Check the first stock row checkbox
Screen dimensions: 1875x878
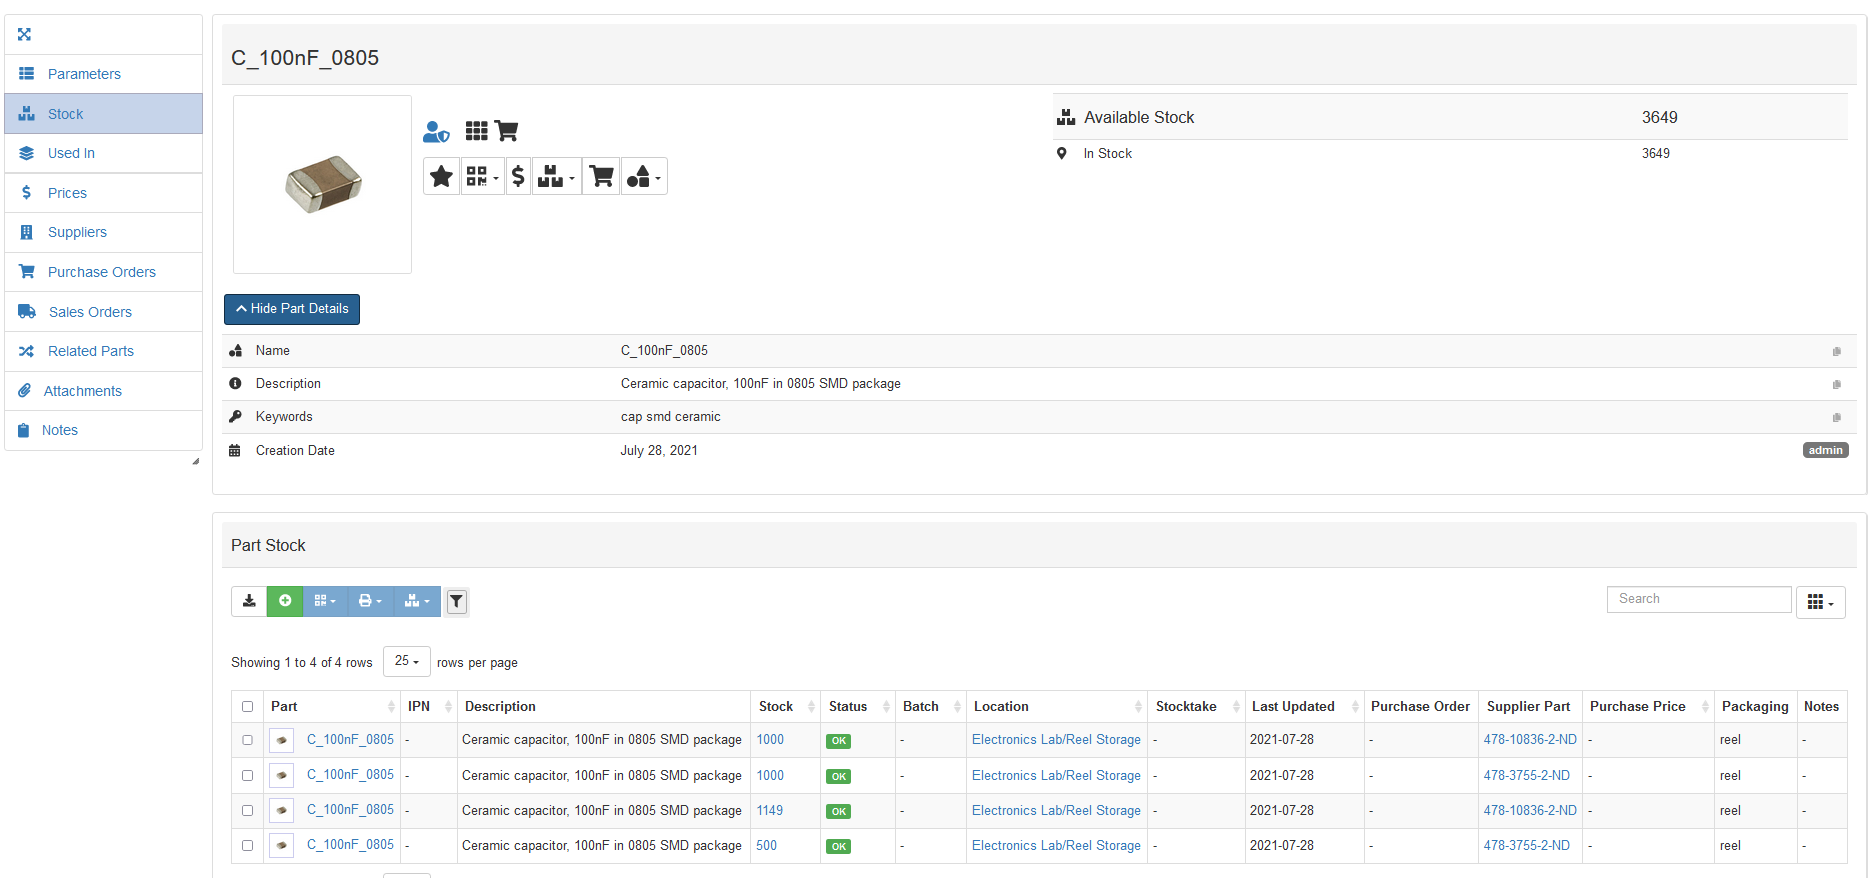[248, 741]
